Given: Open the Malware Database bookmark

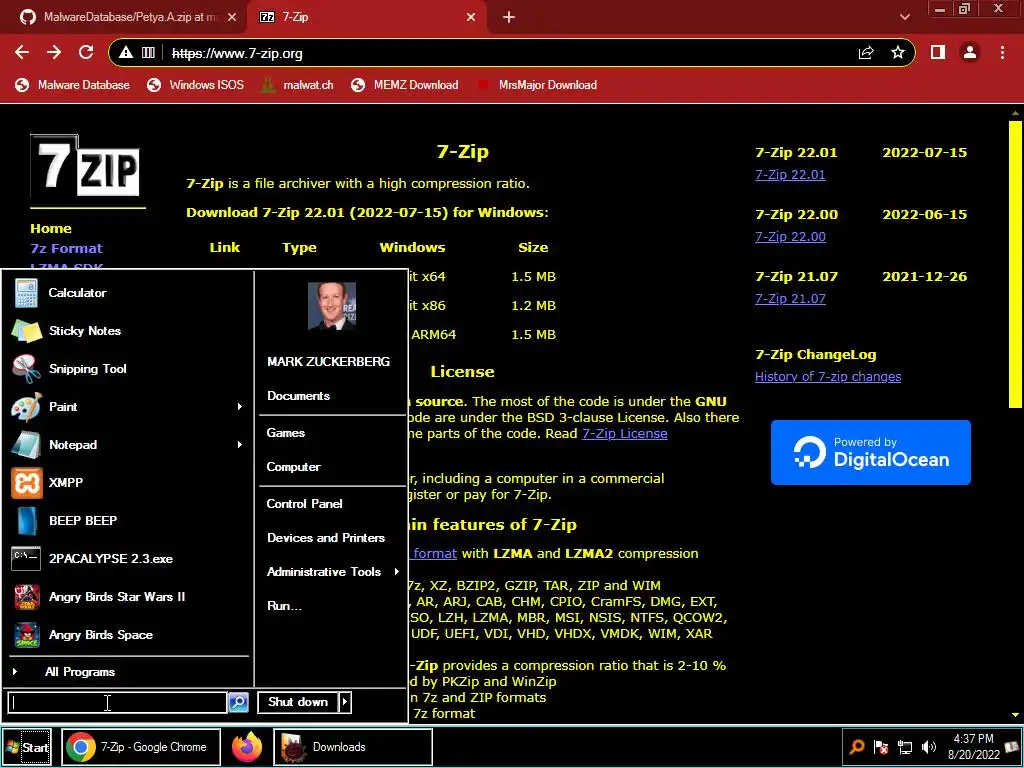Looking at the screenshot, I should [x=72, y=85].
